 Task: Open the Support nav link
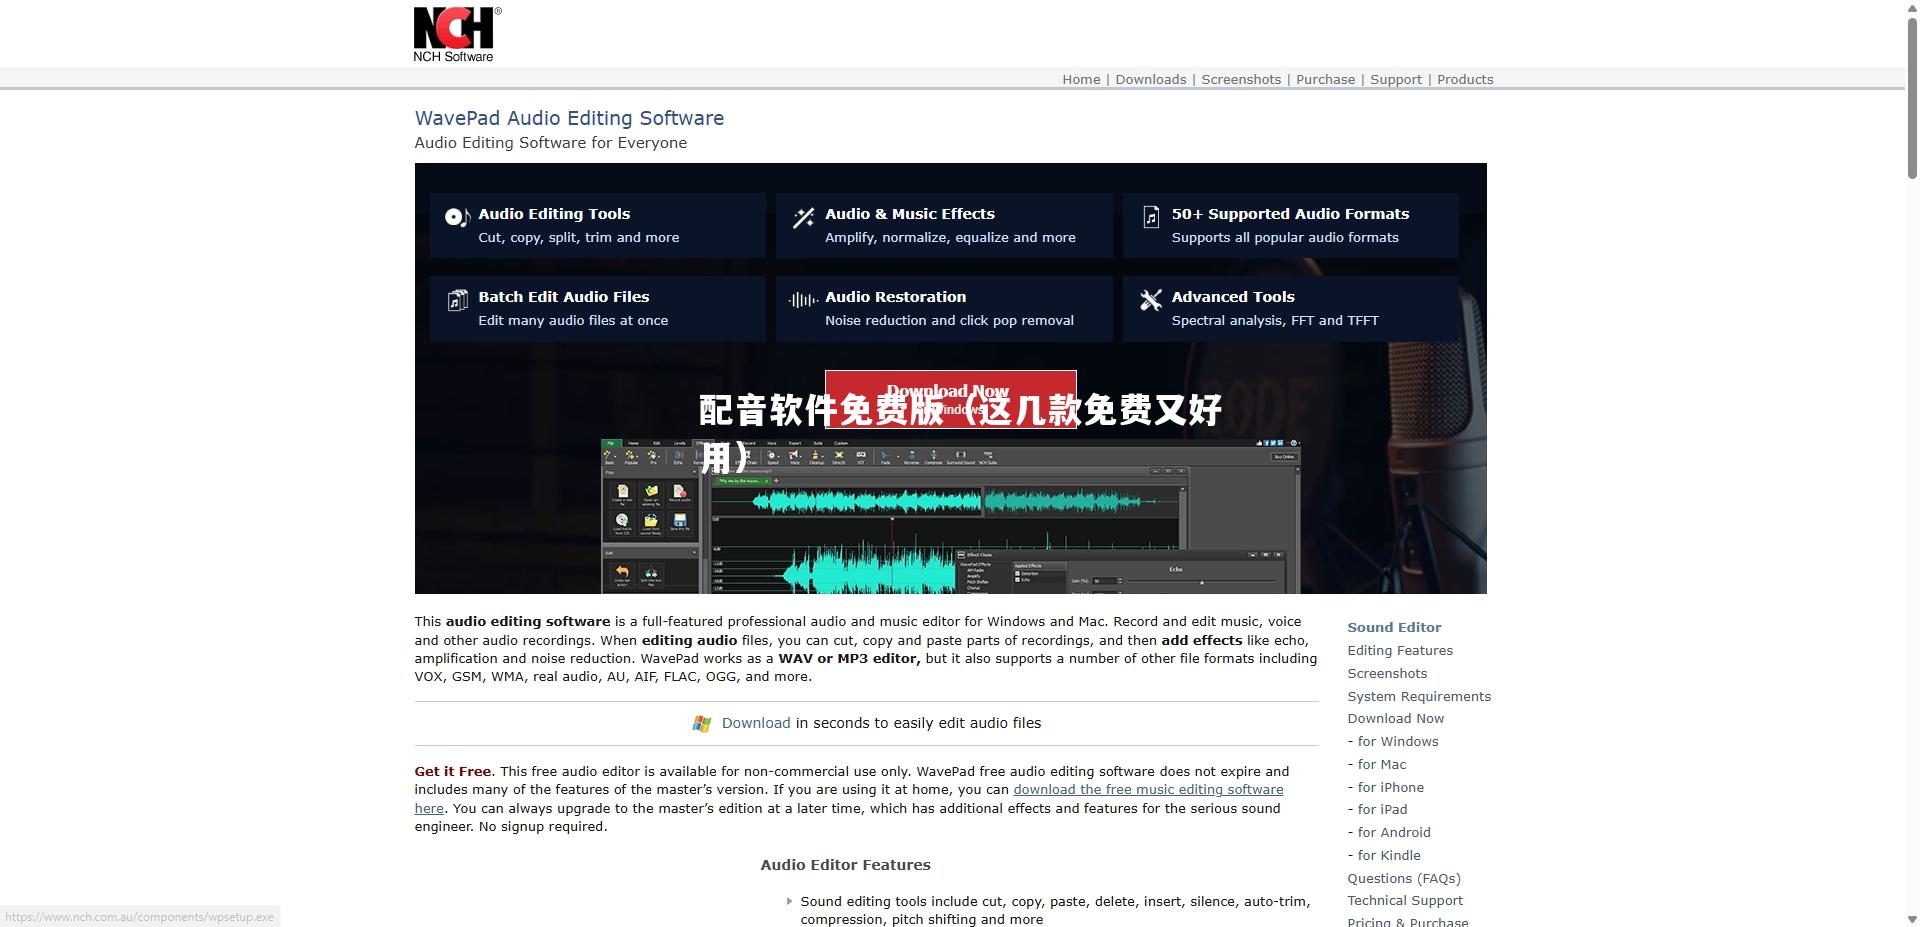coord(1396,80)
